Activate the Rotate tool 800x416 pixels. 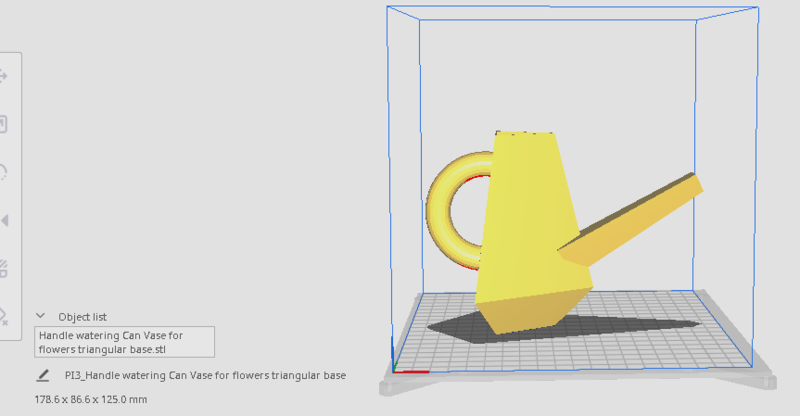pyautogui.click(x=4, y=172)
